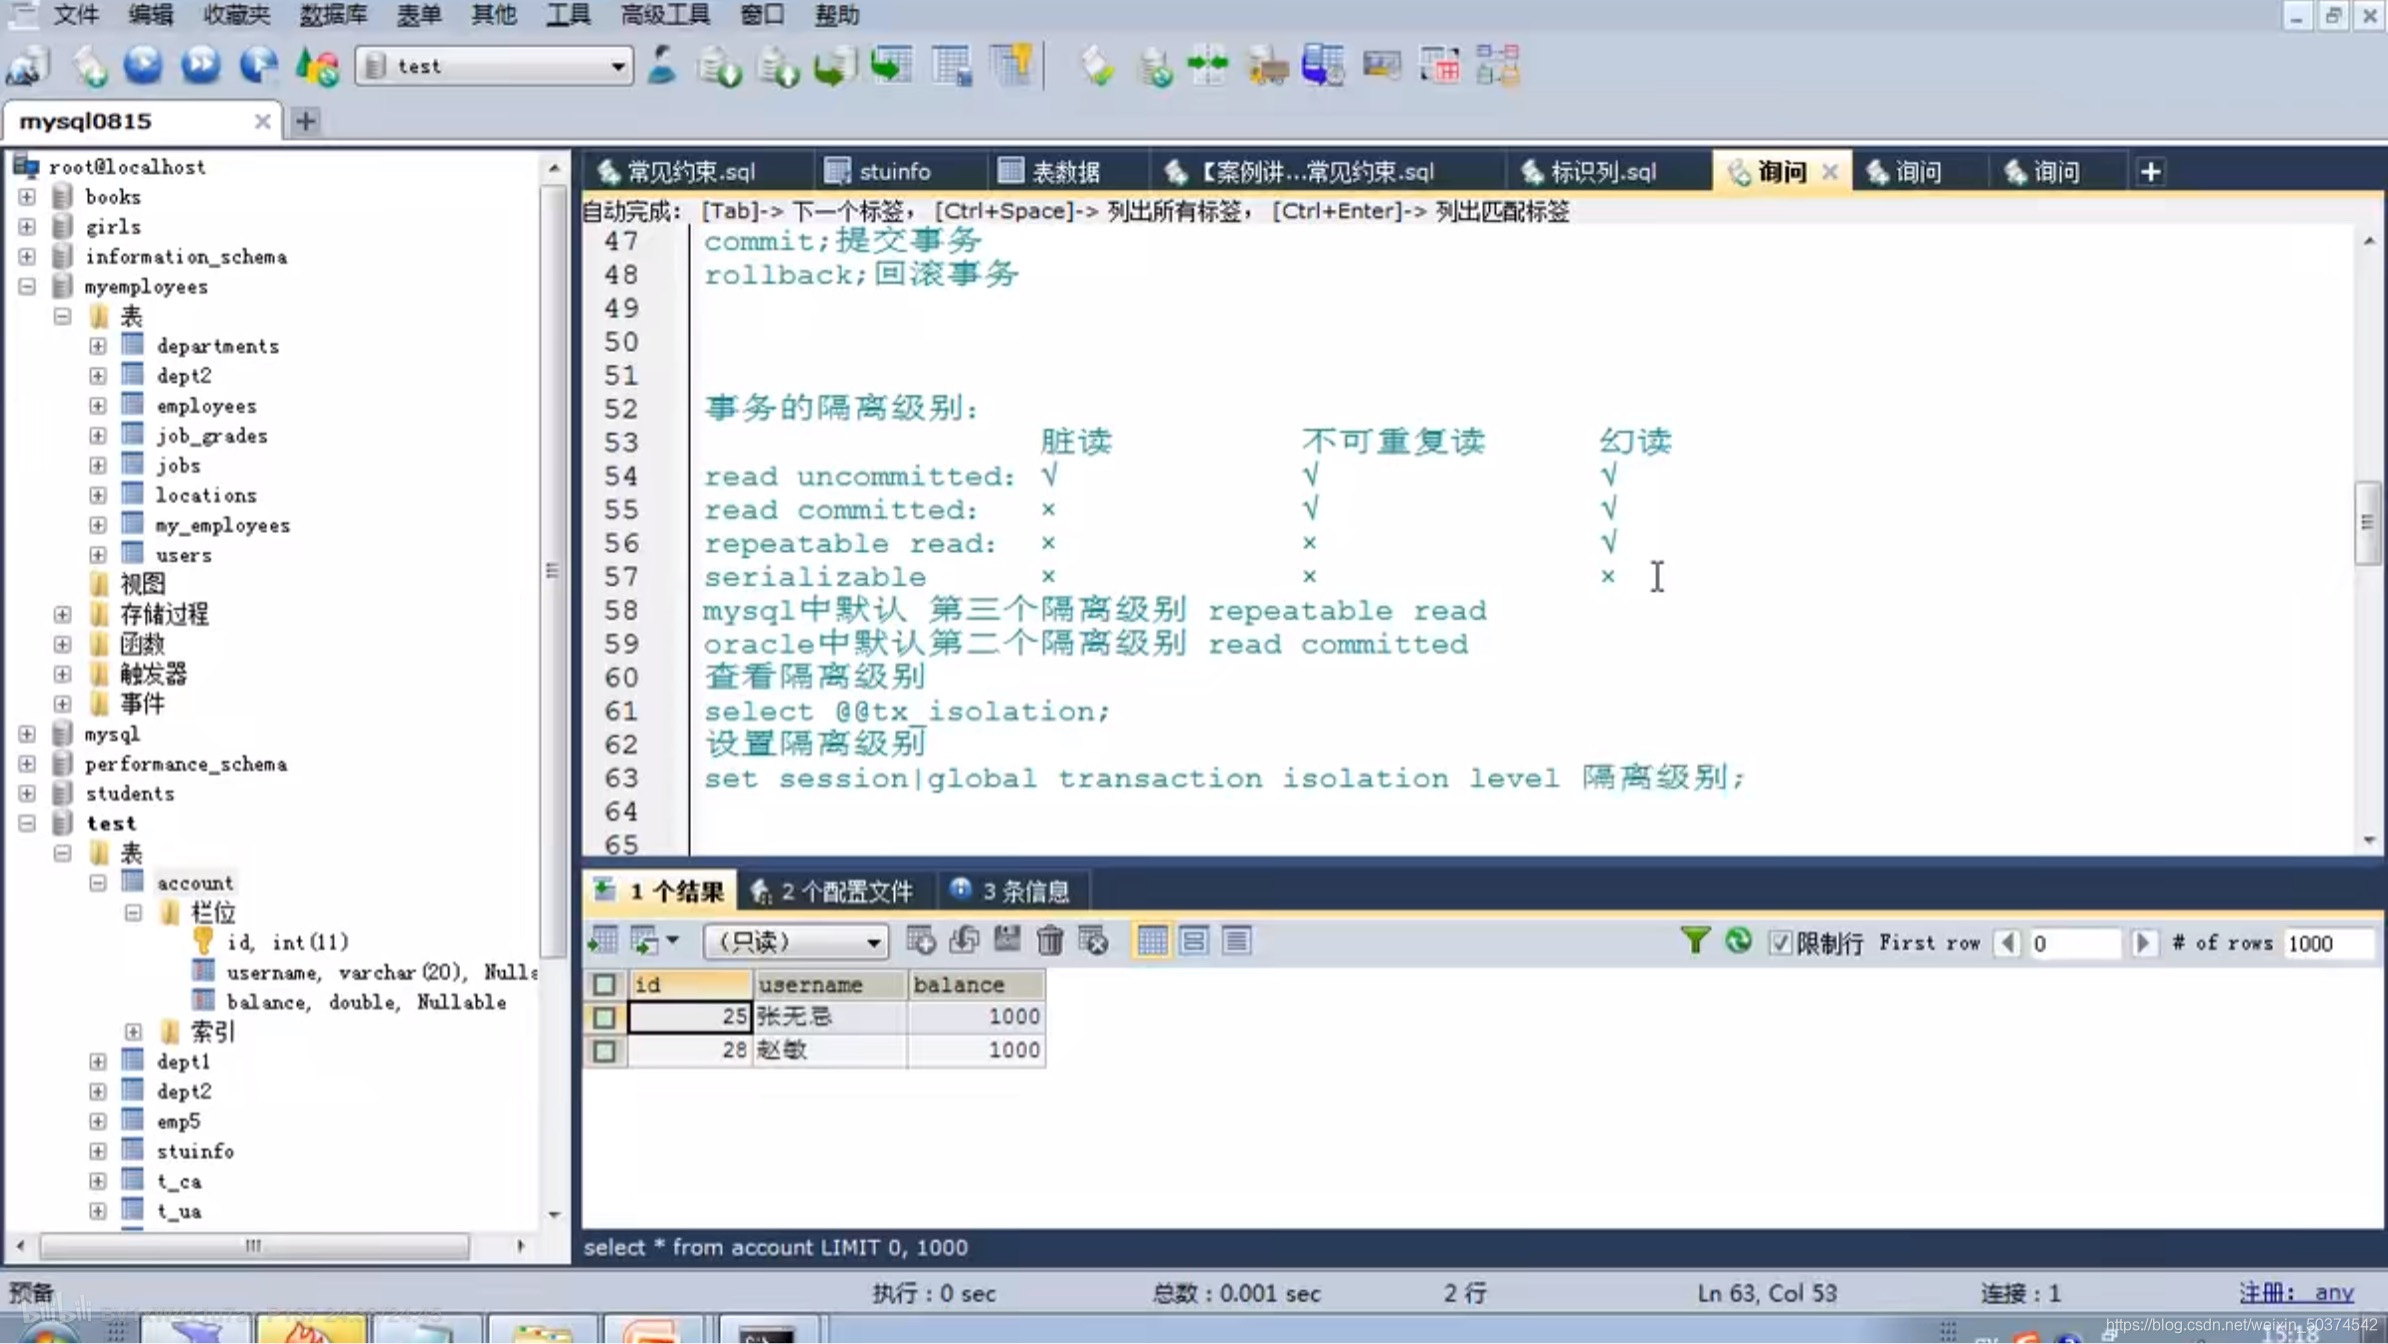
Task: Show the 3 条信息 panel
Action: pyautogui.click(x=1012, y=890)
